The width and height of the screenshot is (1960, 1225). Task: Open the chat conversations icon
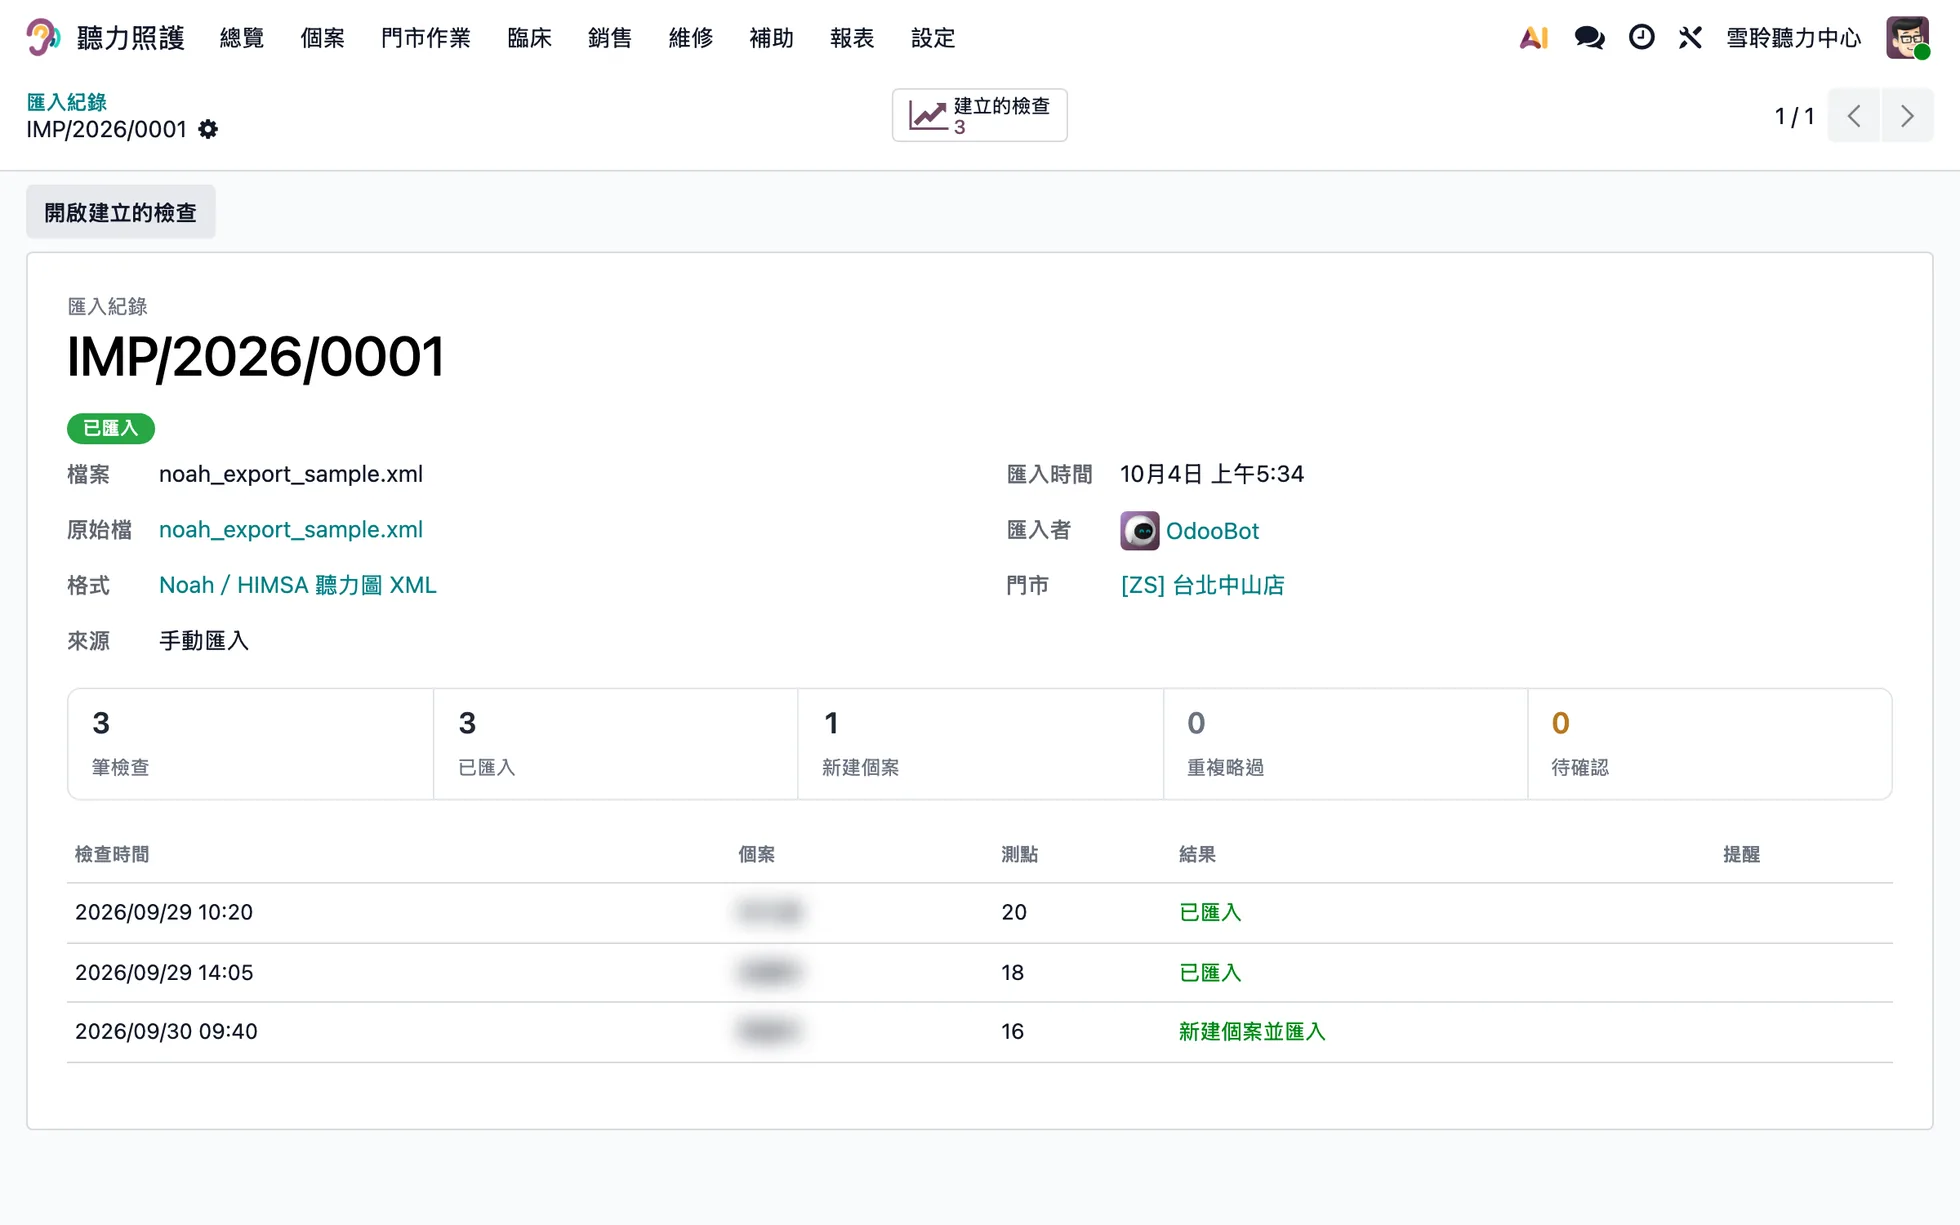(x=1589, y=38)
